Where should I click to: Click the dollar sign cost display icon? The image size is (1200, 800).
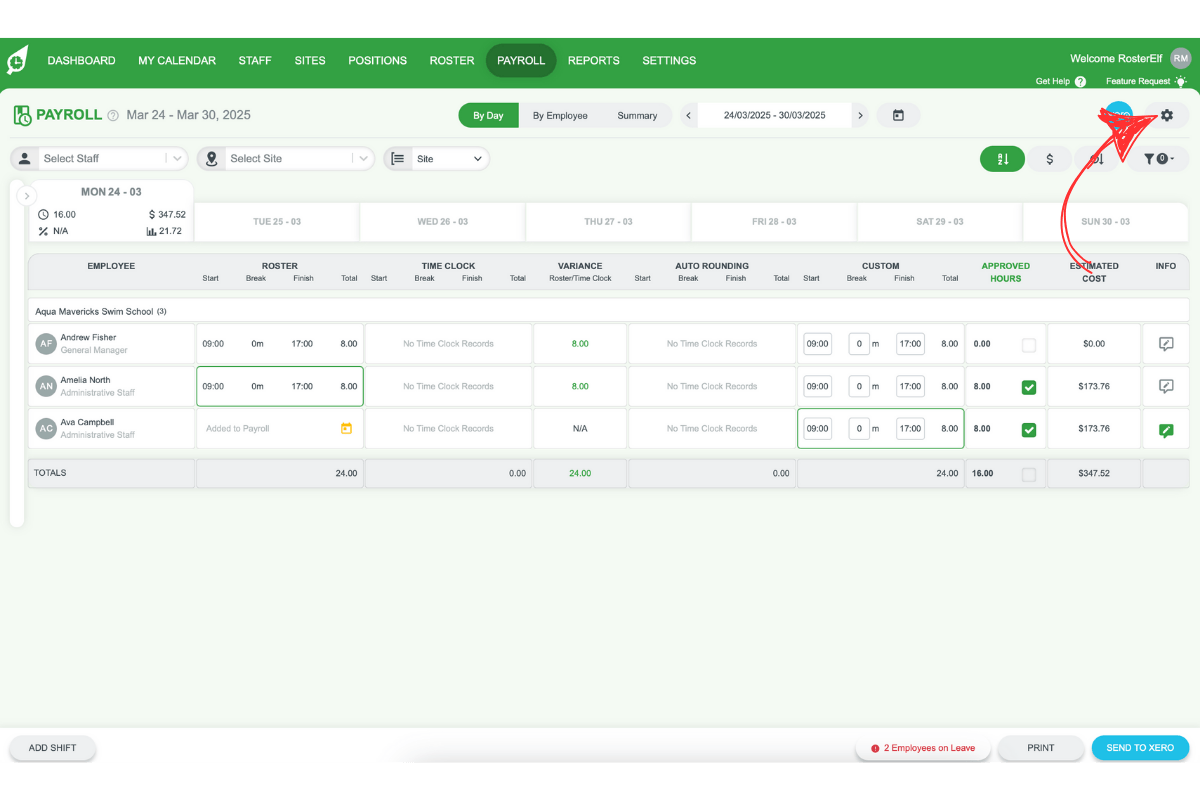pos(1050,158)
